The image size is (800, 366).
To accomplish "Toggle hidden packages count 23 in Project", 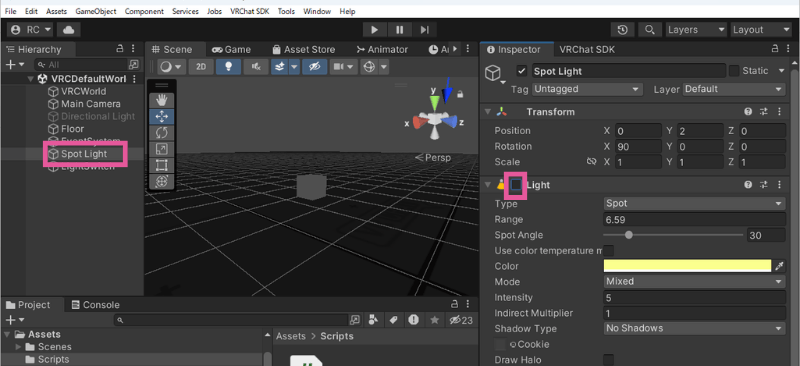I will 460,320.
